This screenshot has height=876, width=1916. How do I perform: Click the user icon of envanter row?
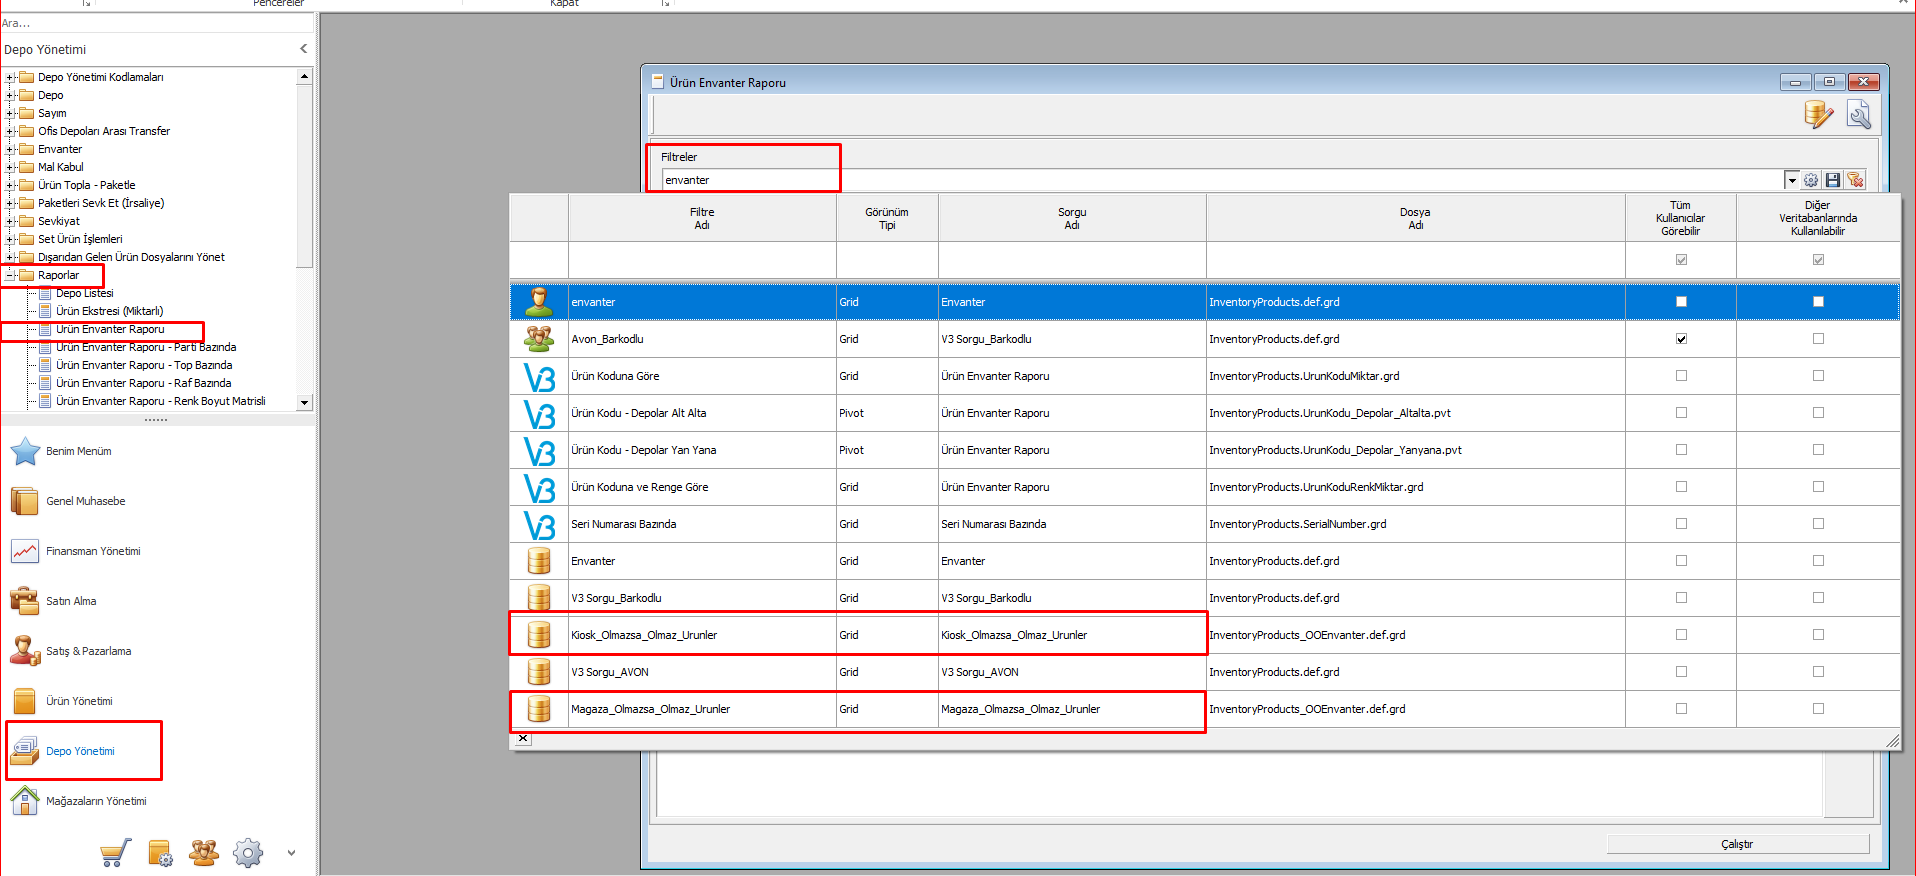(x=539, y=302)
